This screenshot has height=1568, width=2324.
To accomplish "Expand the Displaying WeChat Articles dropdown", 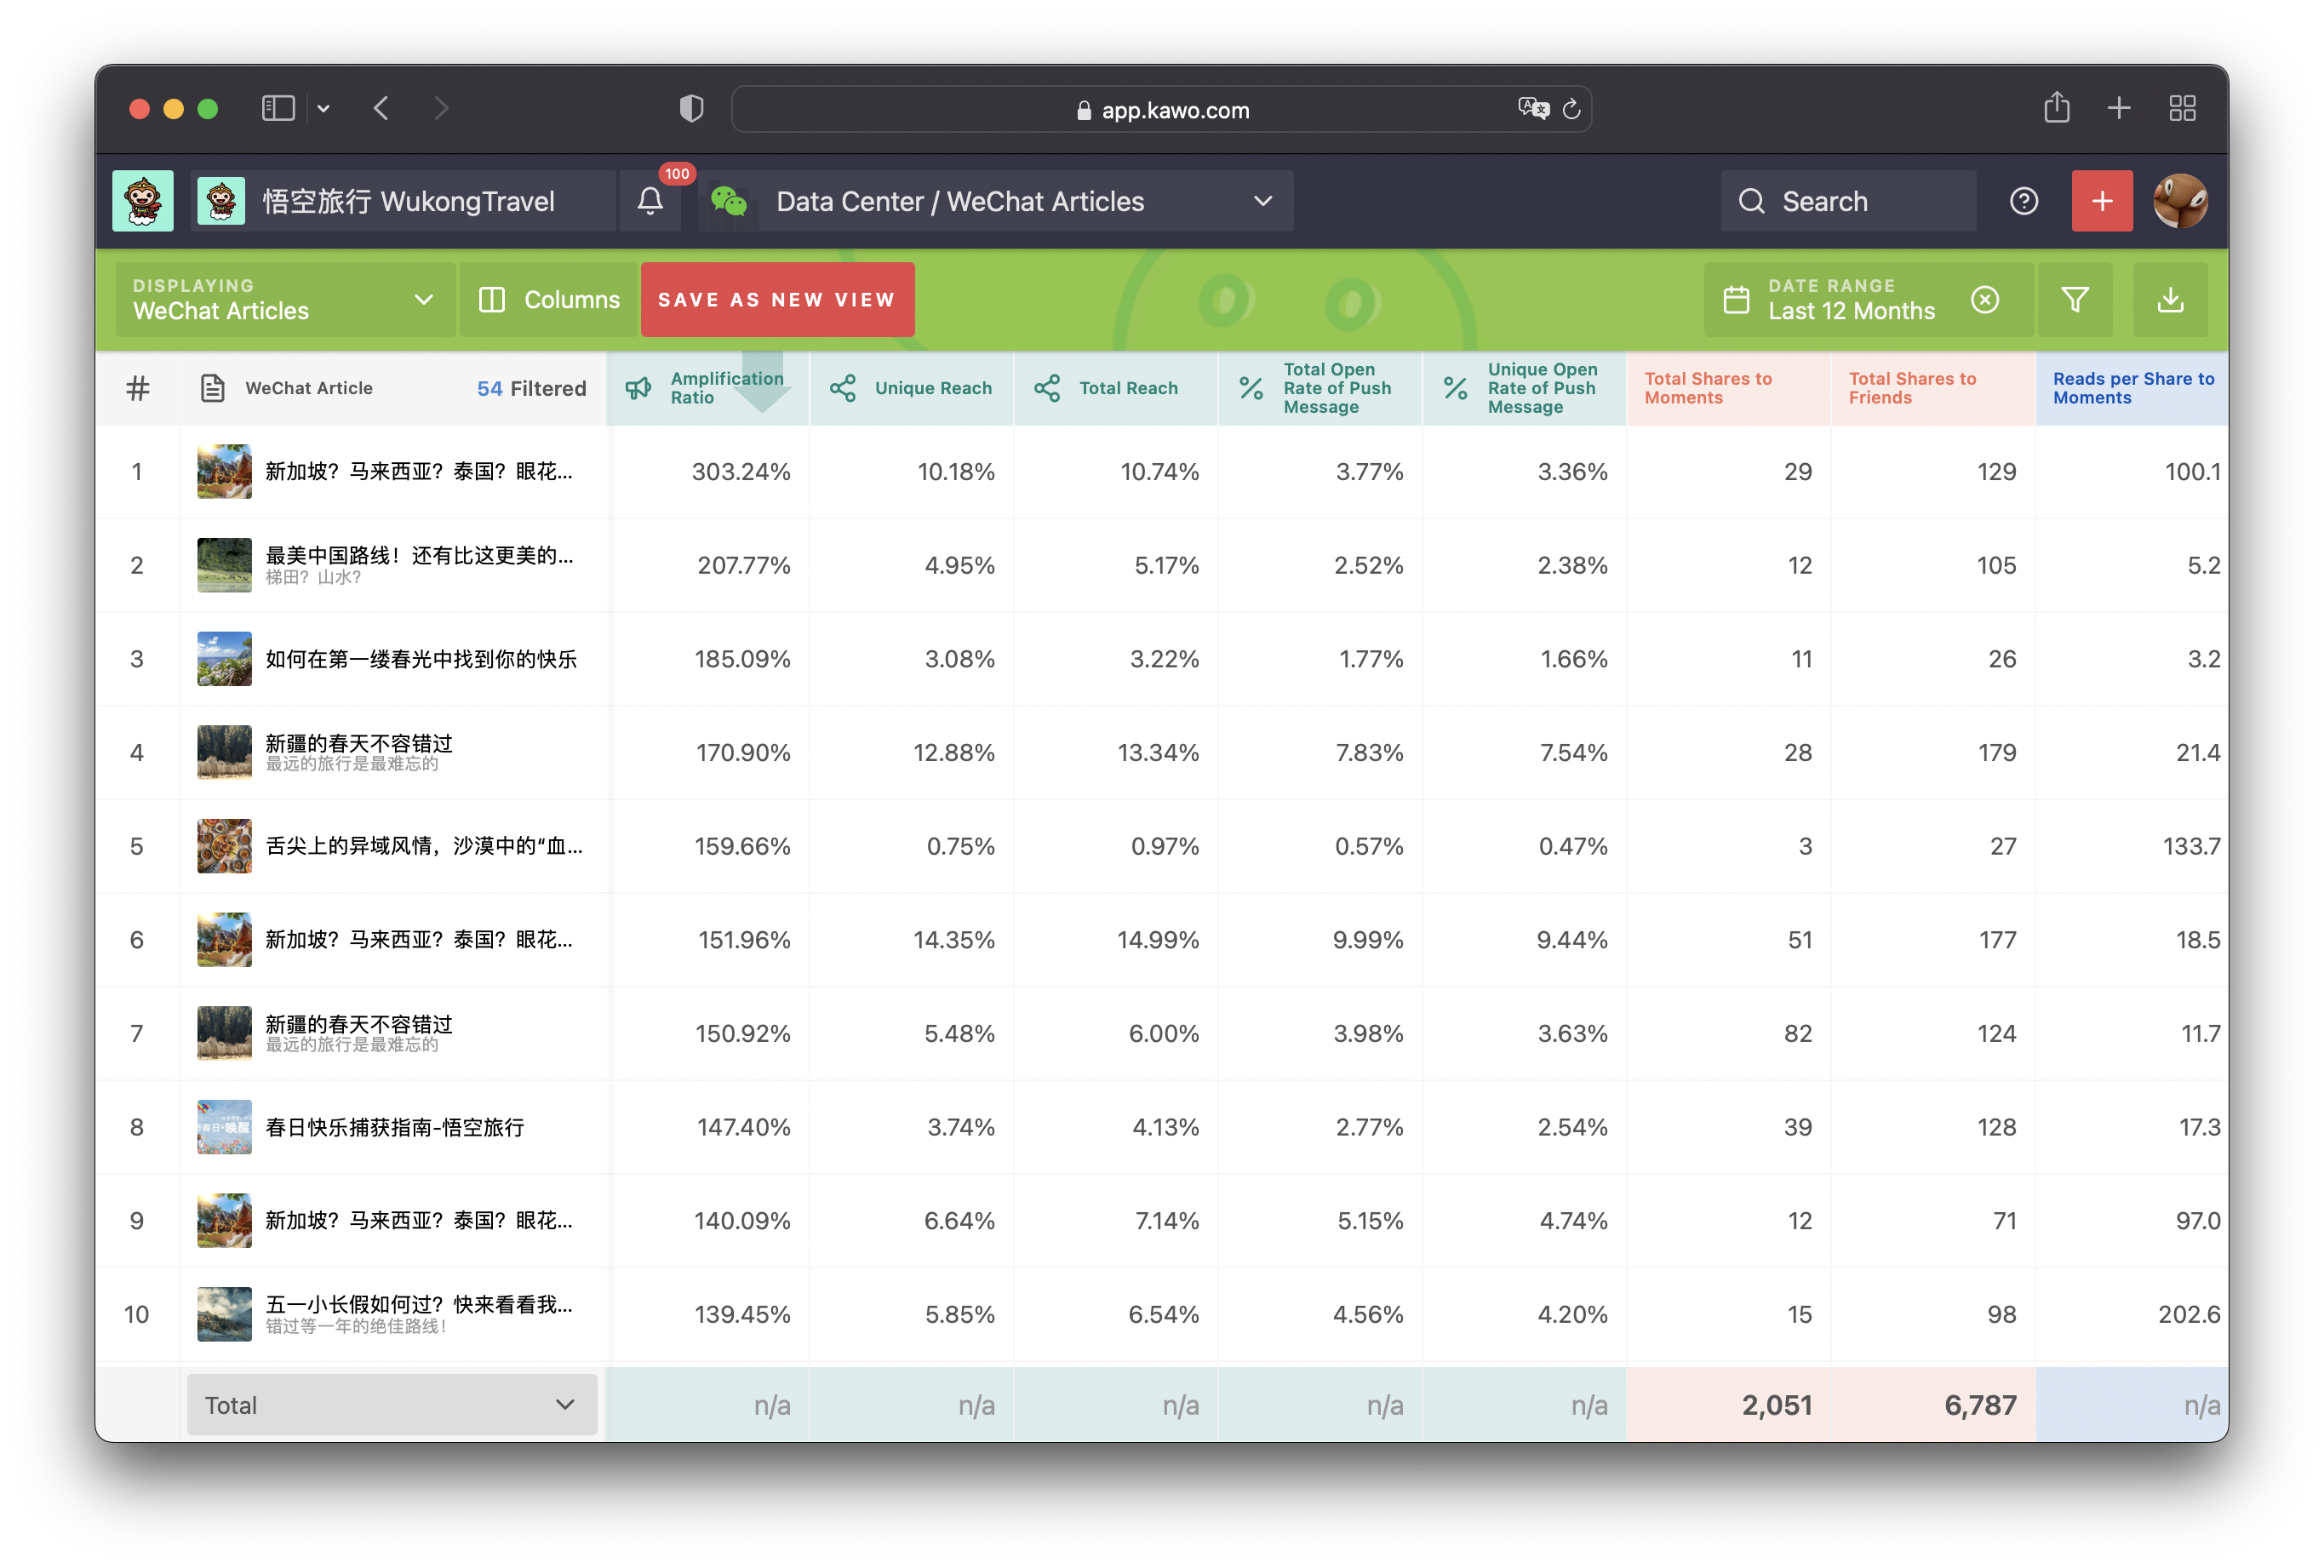I will (x=424, y=299).
